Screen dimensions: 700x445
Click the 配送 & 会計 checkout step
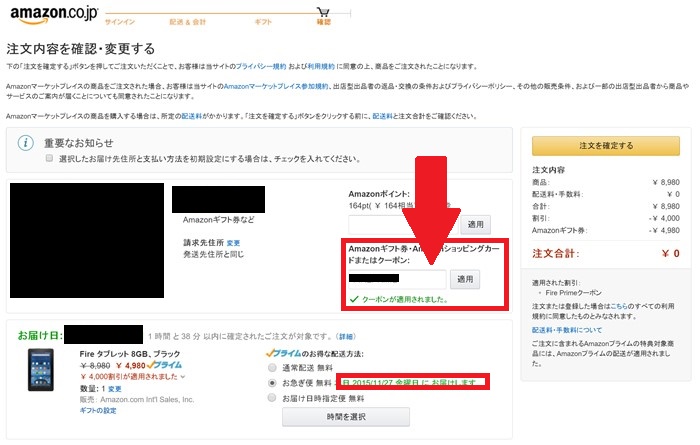point(188,22)
